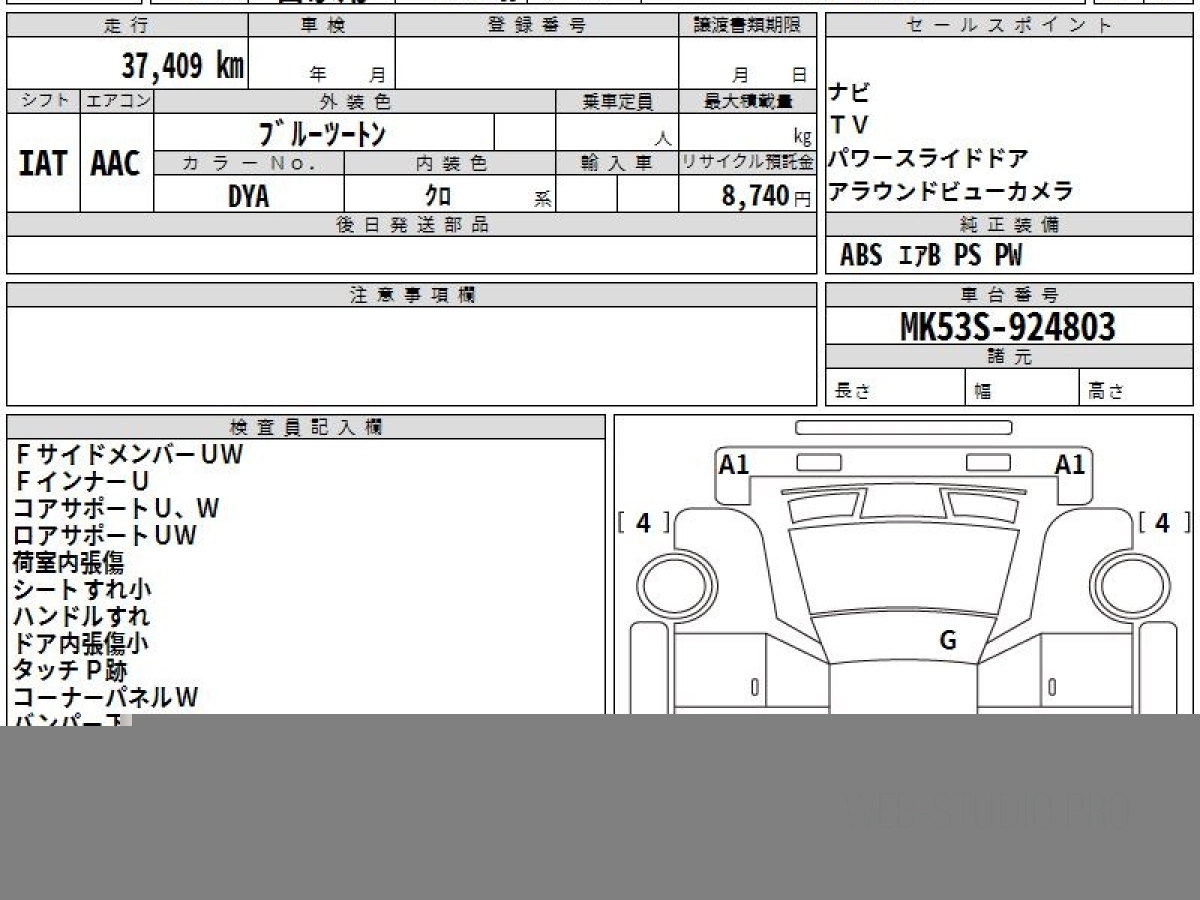Screen dimensions: 1200x900
Task: Select recycle deposit 8,740円
Action: tap(767, 197)
